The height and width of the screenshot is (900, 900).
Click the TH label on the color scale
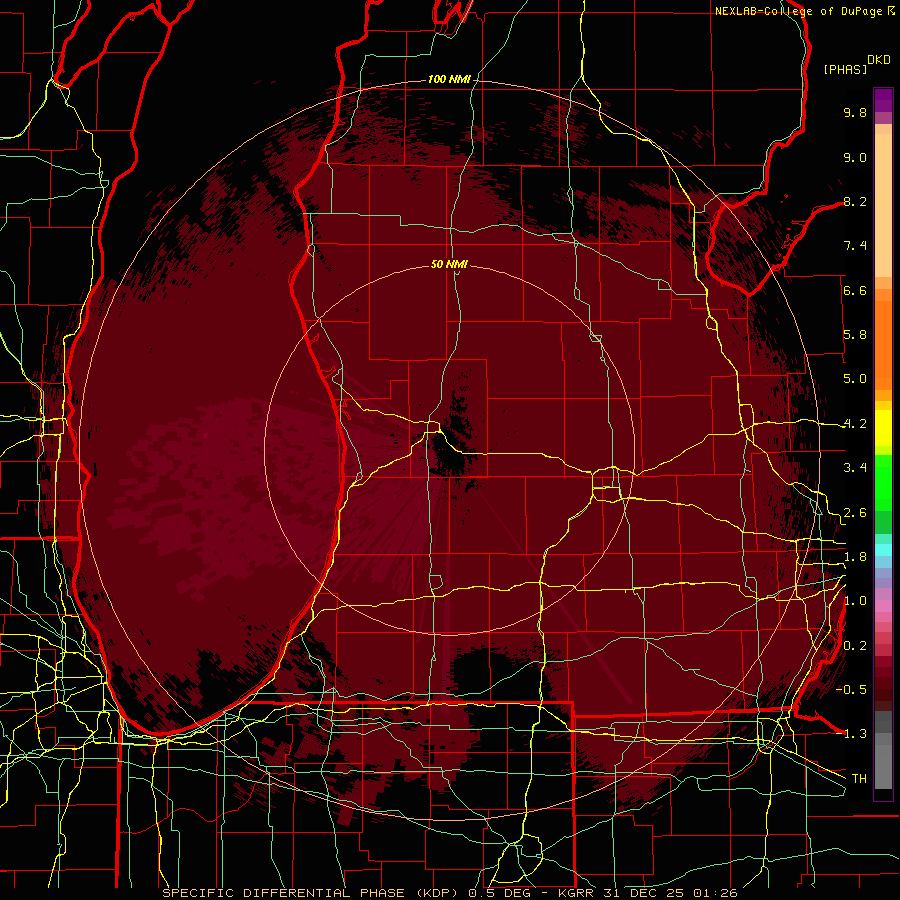(x=859, y=779)
